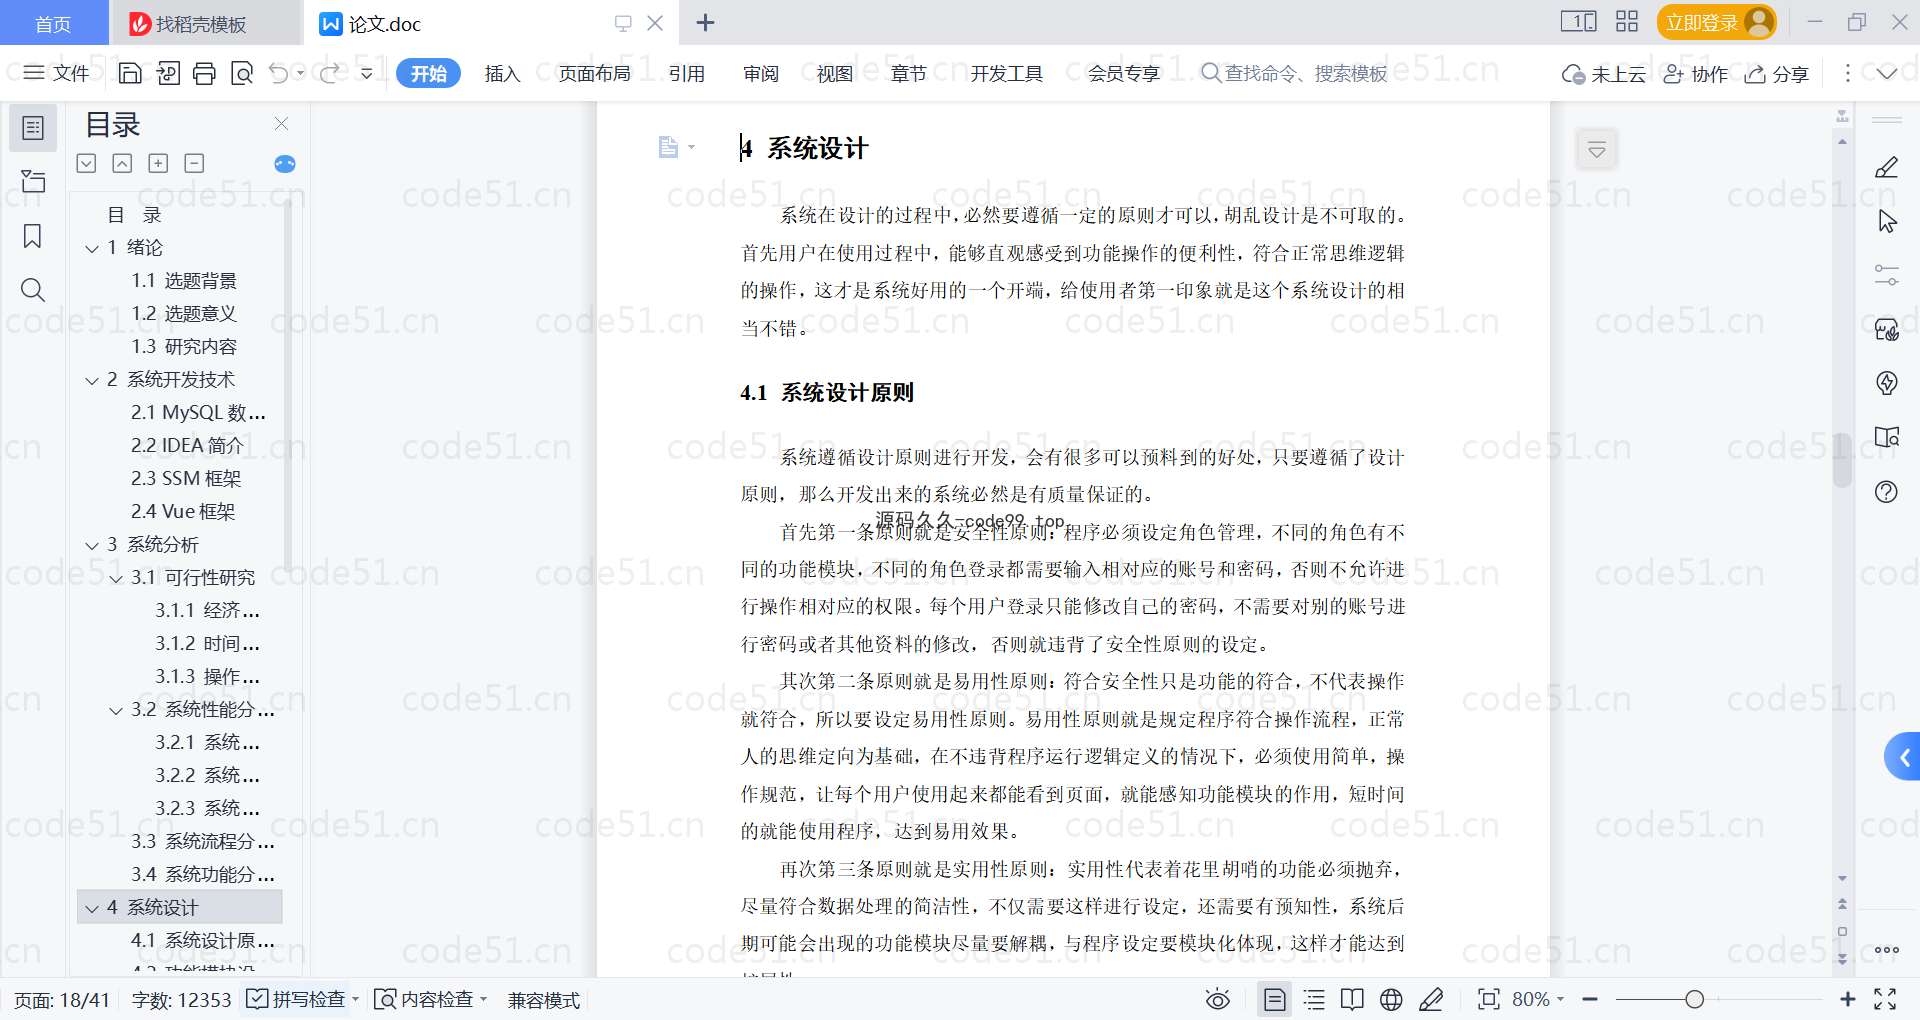Switch to page layout view icon
The height and width of the screenshot is (1020, 1920).
point(1275,999)
